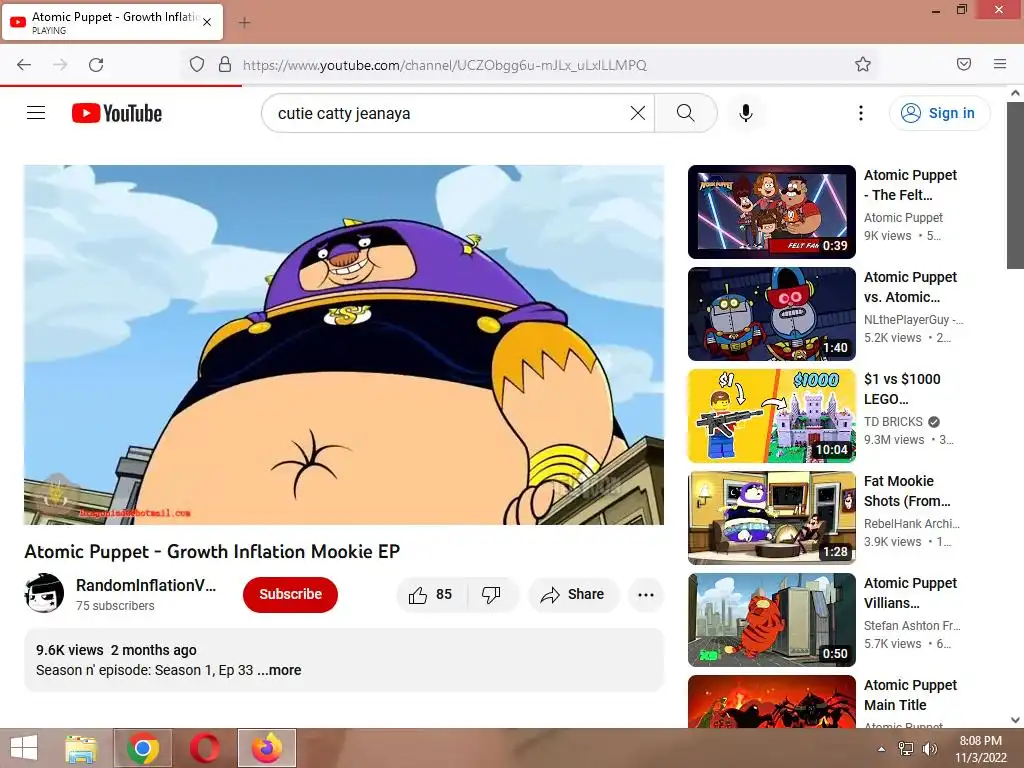Image resolution: width=1024 pixels, height=768 pixels.
Task: Open Atomic Puppet Villians thumbnail
Action: [772, 620]
